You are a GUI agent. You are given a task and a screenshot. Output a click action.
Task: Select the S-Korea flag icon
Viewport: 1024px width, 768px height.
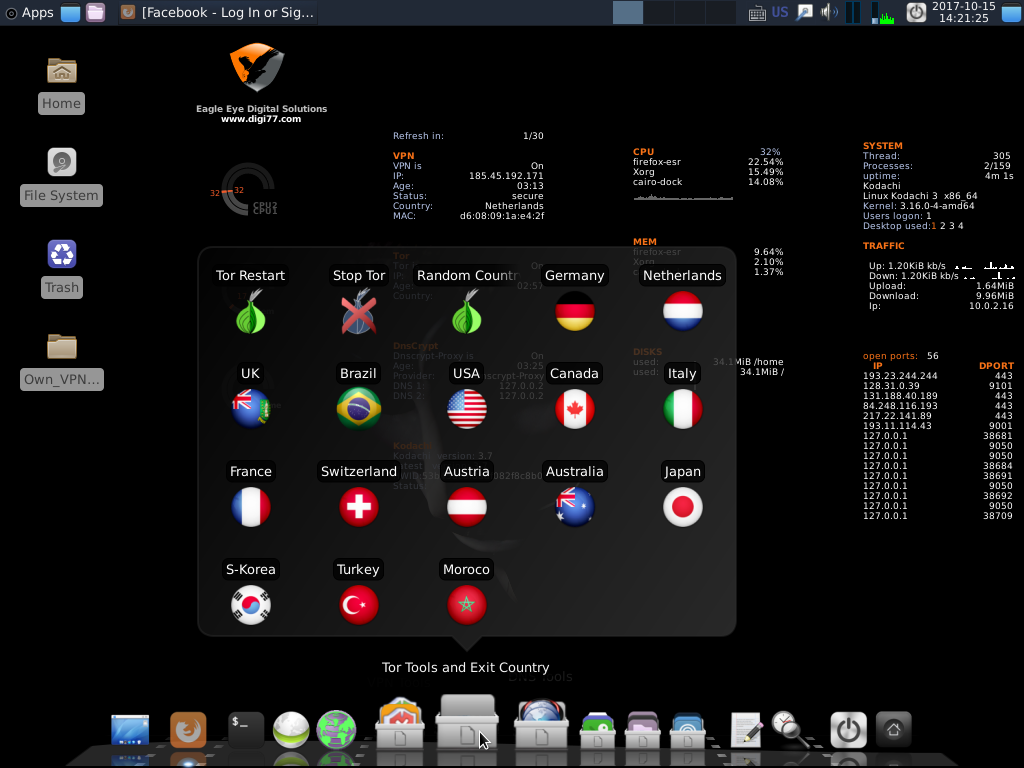[x=251, y=605]
